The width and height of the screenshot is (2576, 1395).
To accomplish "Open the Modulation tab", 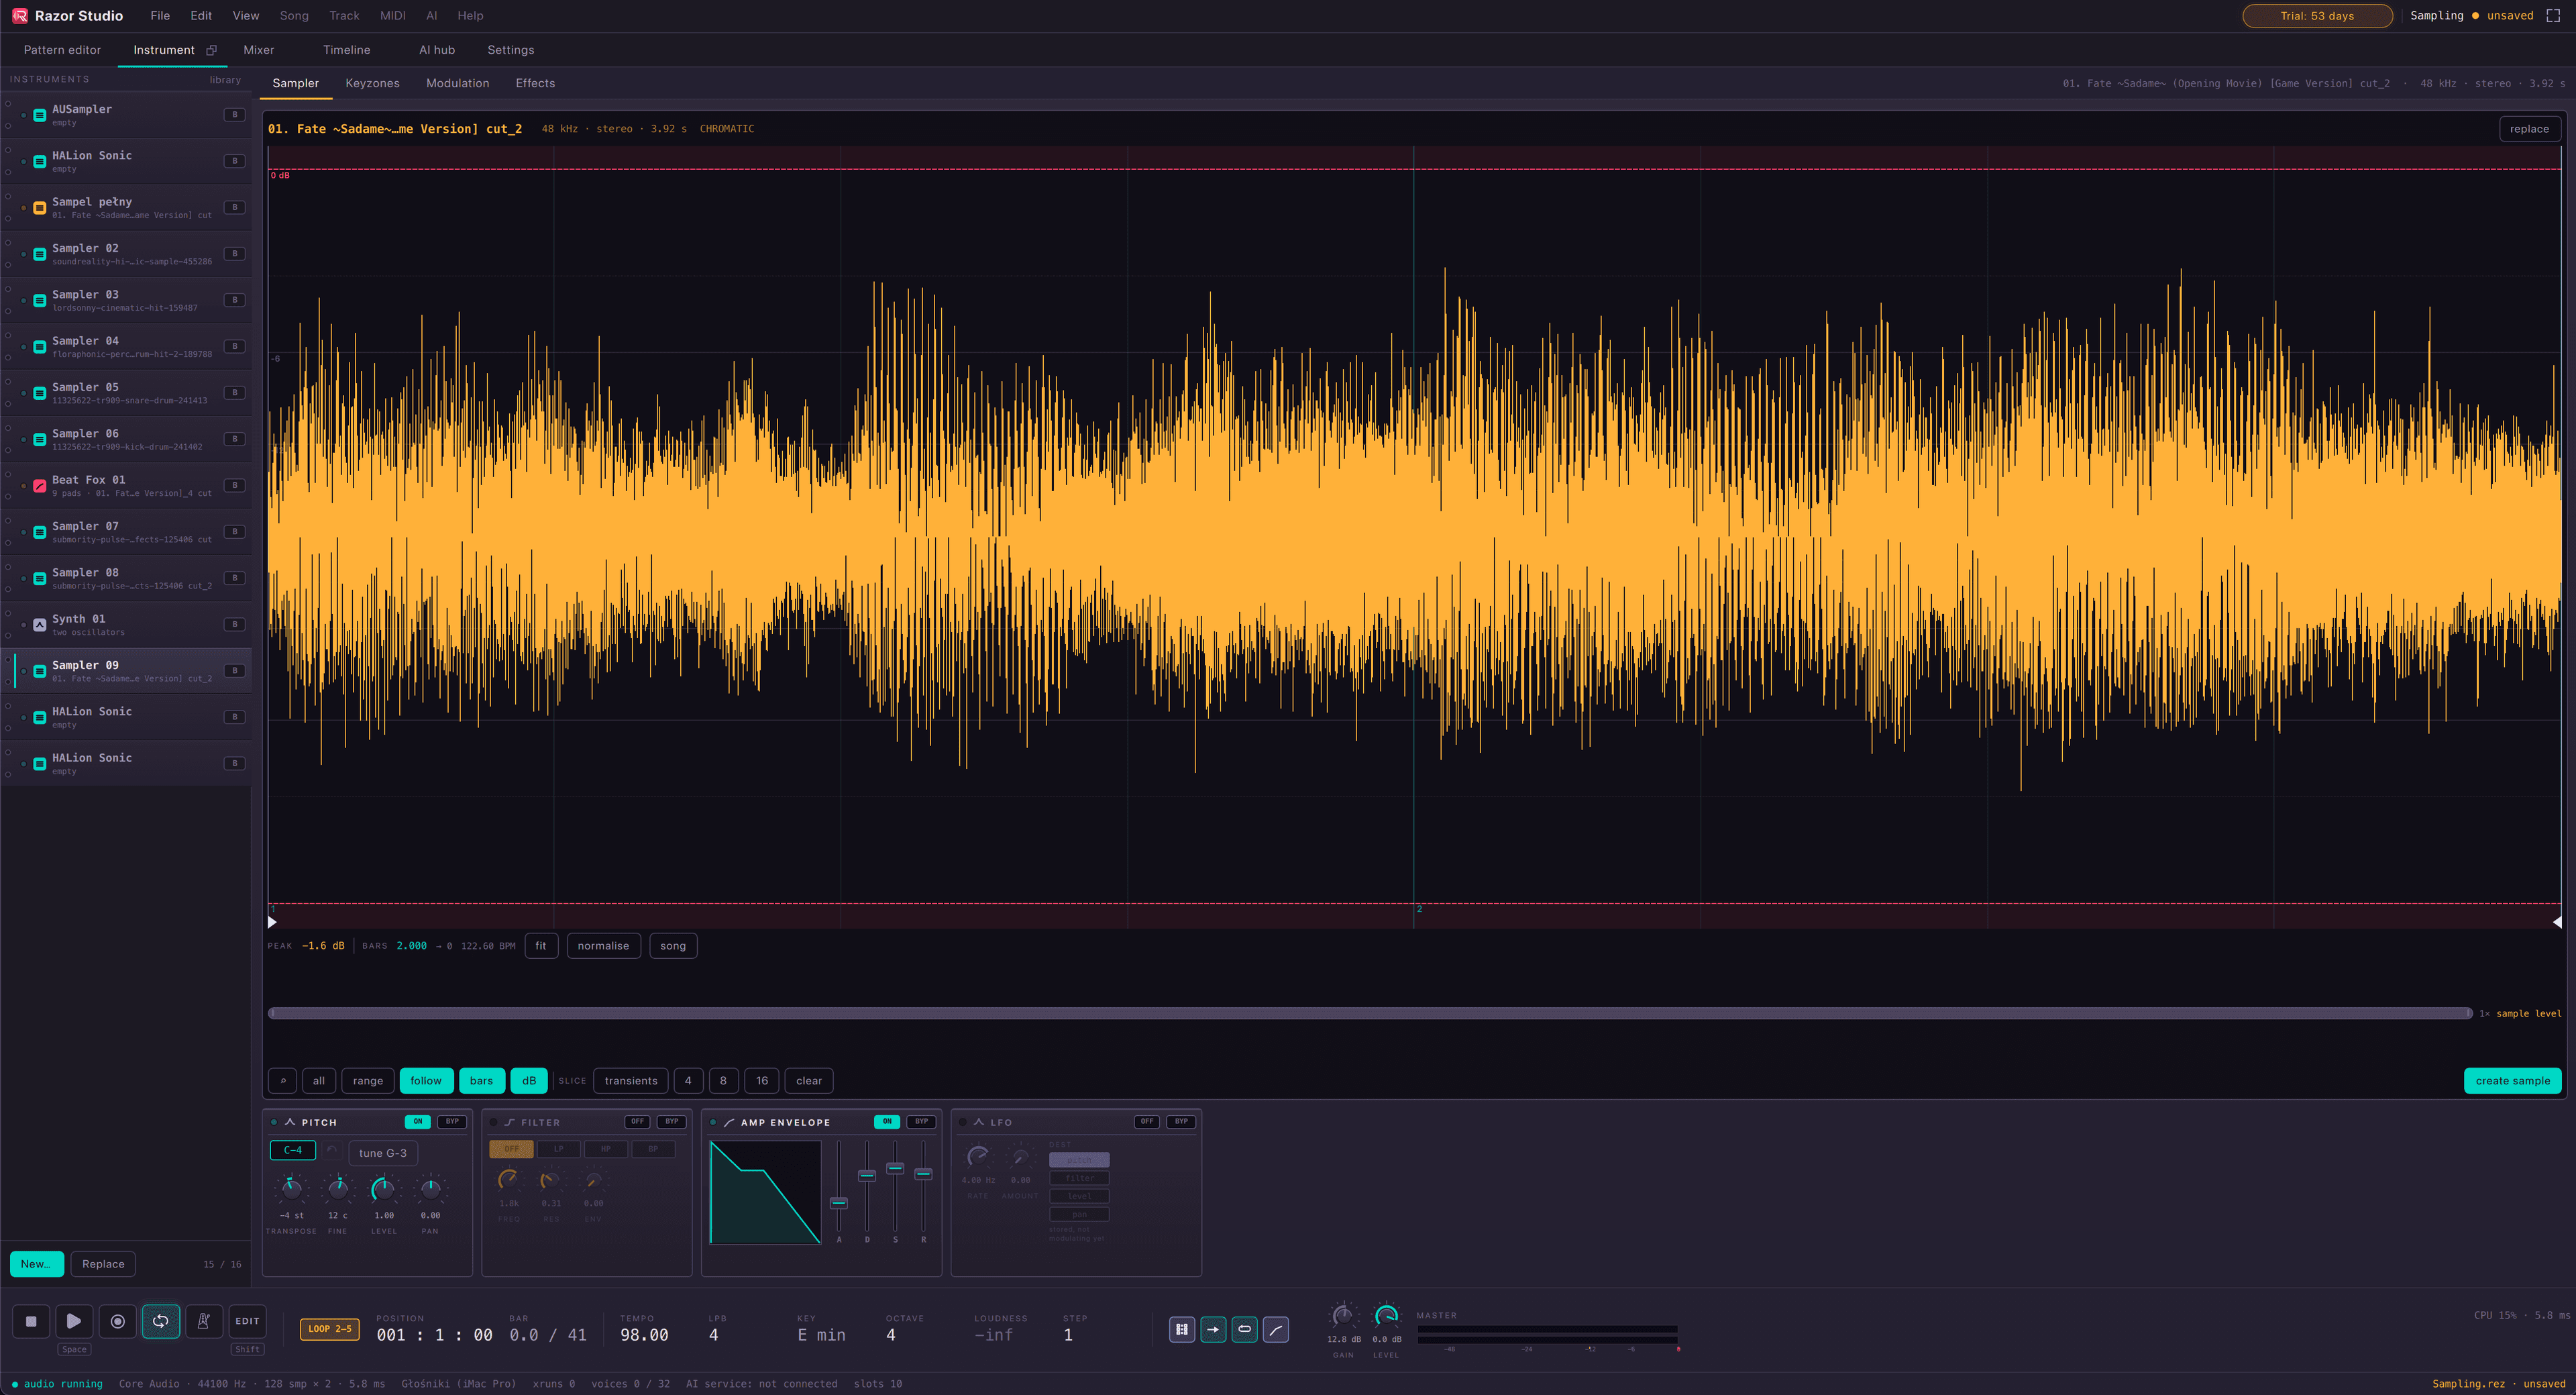I will pos(457,83).
